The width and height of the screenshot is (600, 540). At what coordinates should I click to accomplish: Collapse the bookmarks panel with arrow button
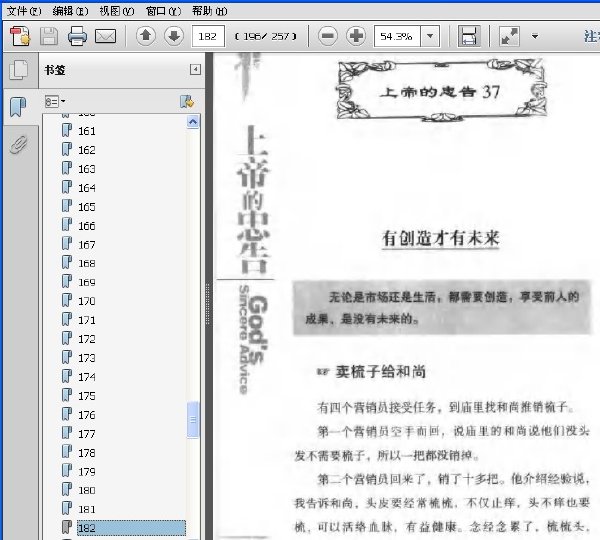tap(195, 69)
